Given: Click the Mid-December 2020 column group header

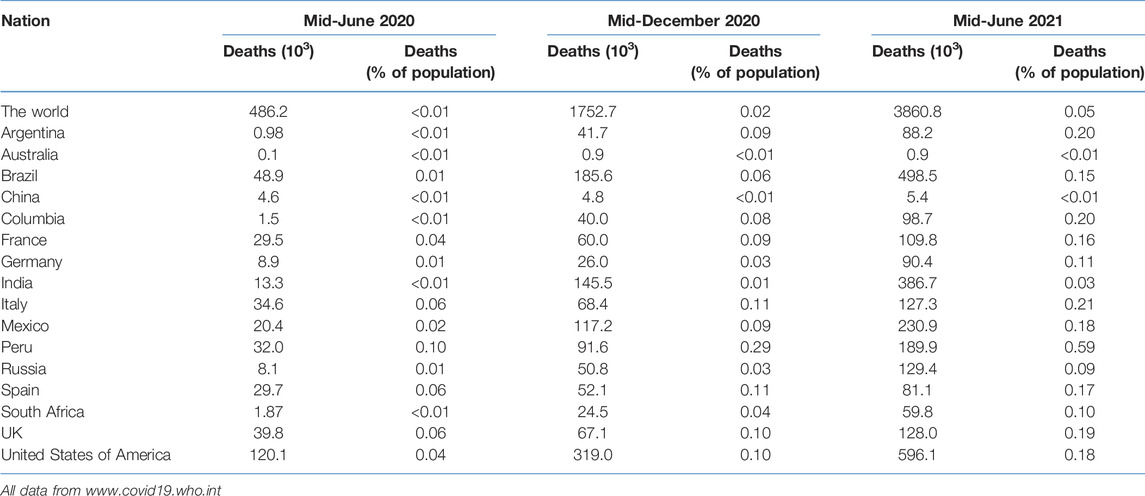Looking at the screenshot, I should [x=683, y=21].
